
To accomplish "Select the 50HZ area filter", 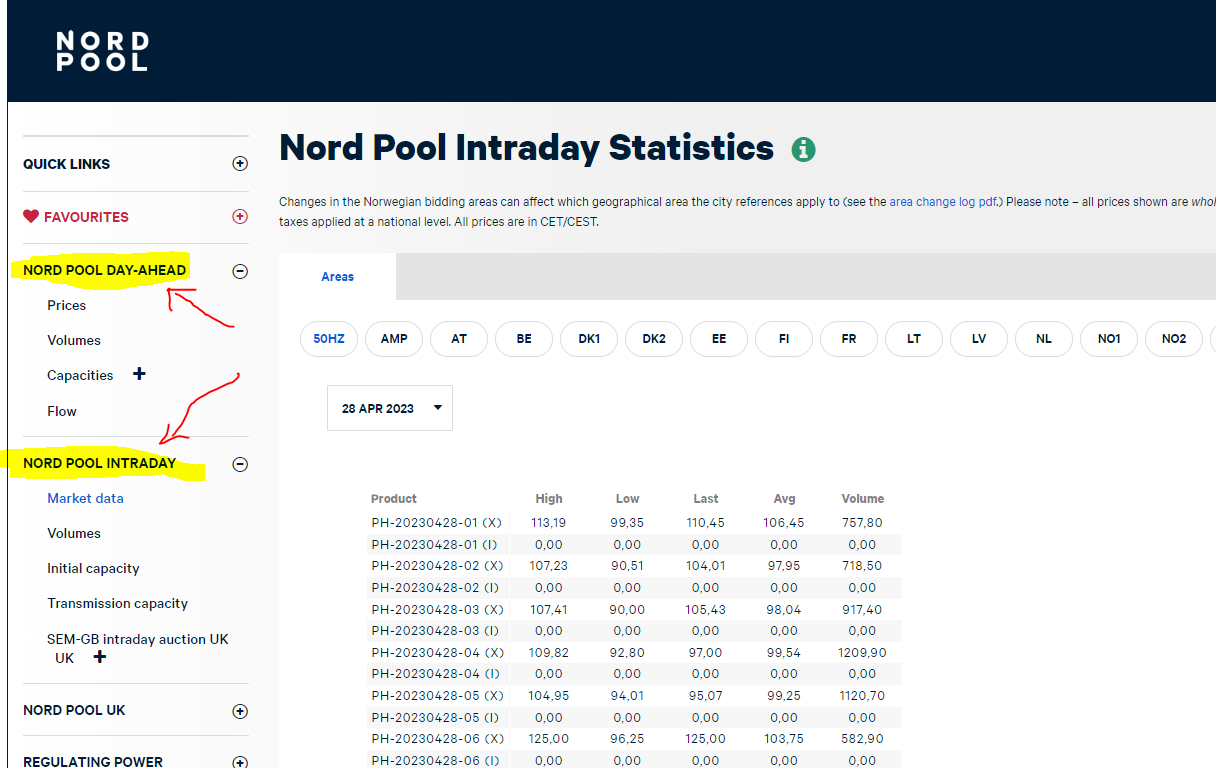I will 329,339.
